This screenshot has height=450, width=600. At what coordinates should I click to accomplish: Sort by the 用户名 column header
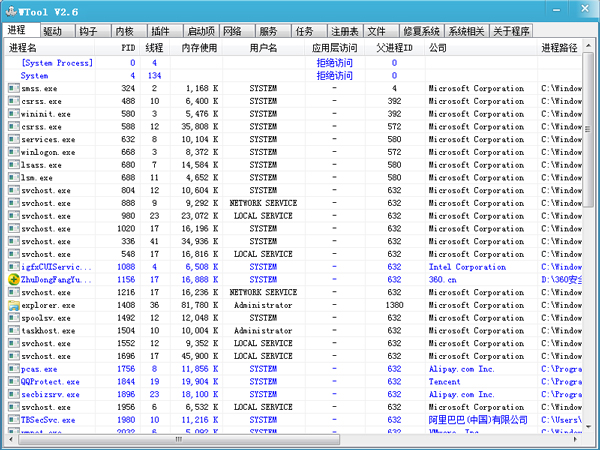tap(264, 48)
